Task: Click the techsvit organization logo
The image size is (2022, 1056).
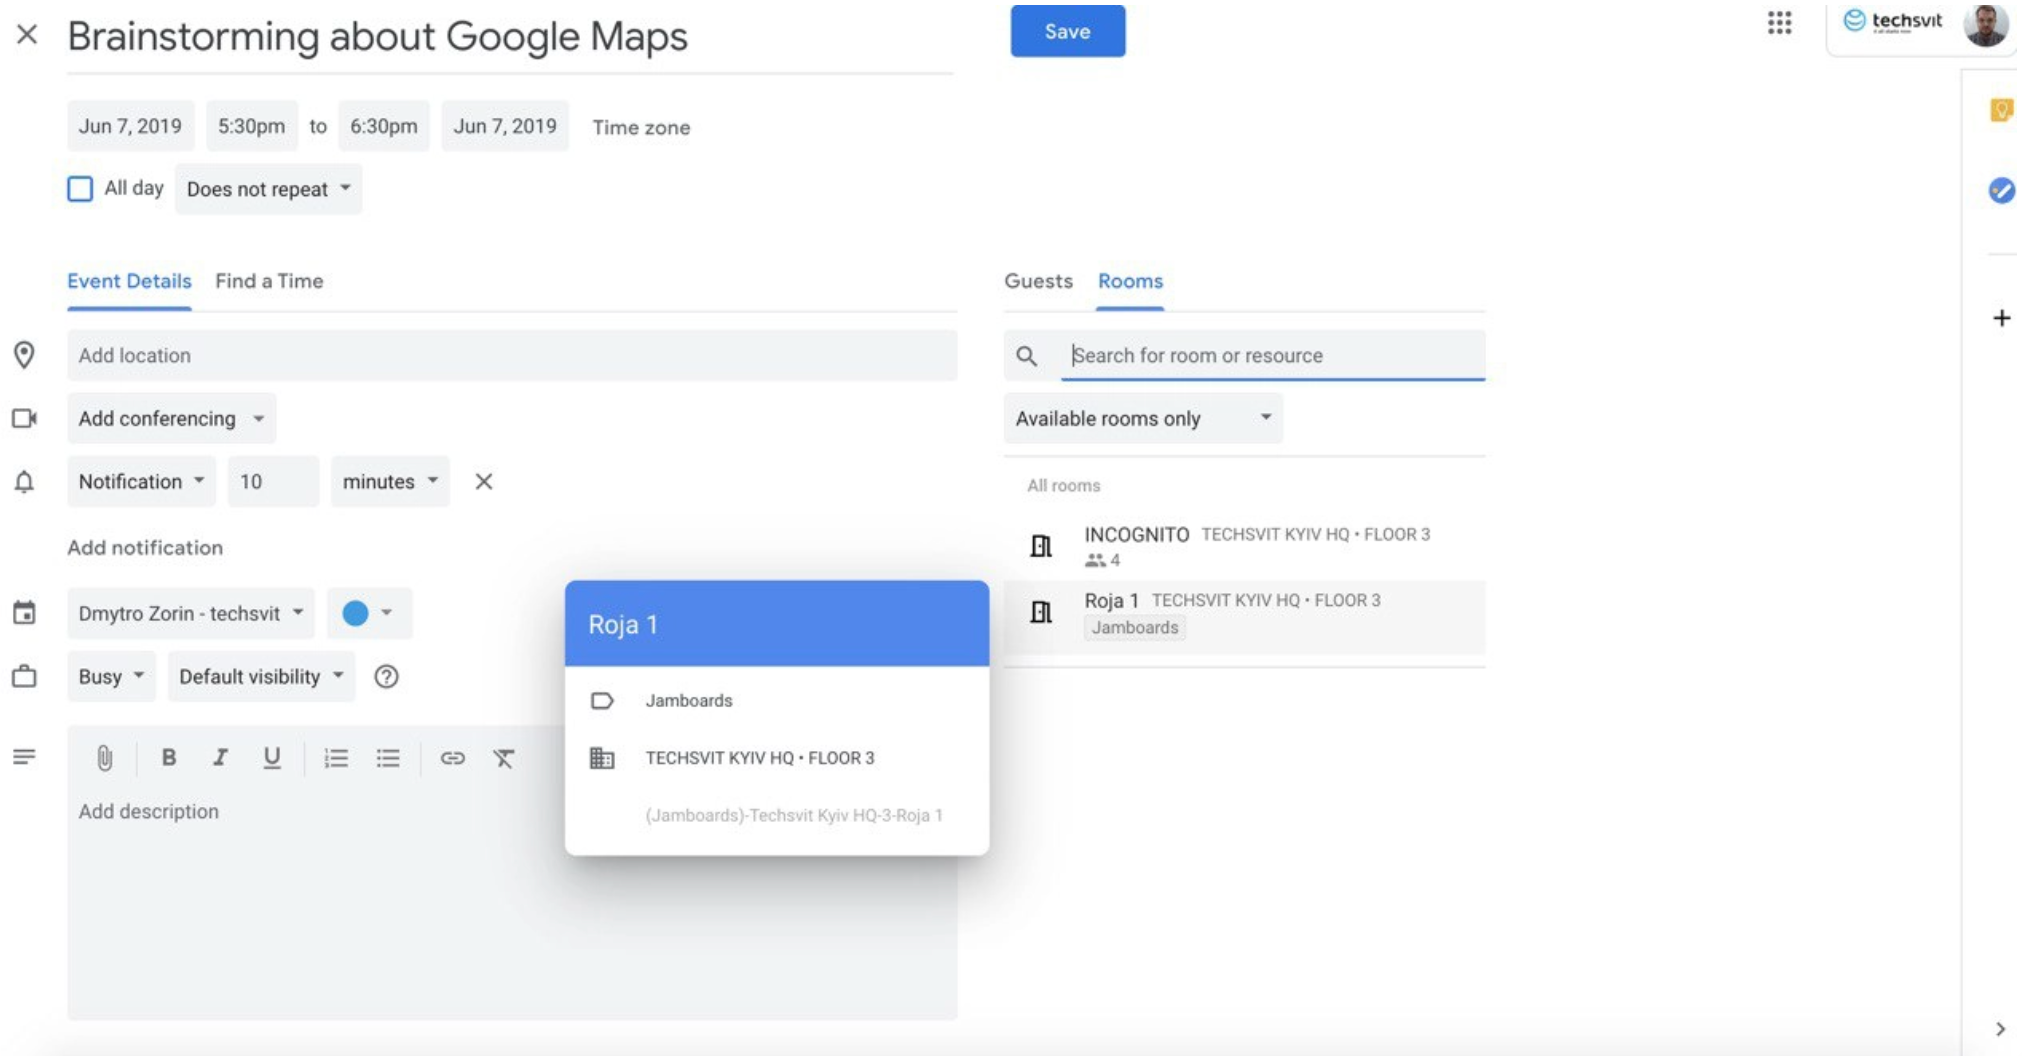Action: (1892, 21)
